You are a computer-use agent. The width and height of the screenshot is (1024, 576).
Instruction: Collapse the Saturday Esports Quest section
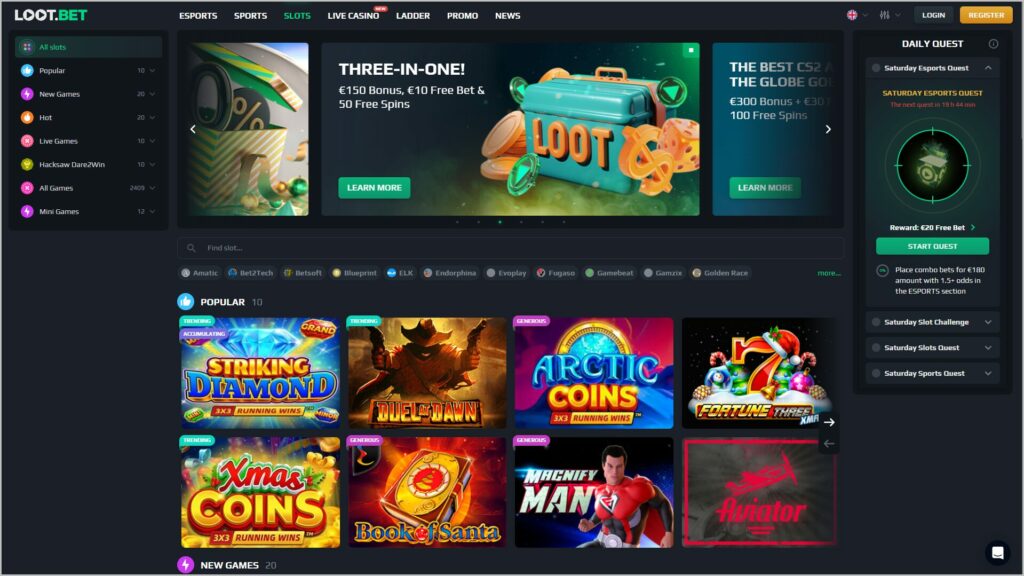click(988, 68)
